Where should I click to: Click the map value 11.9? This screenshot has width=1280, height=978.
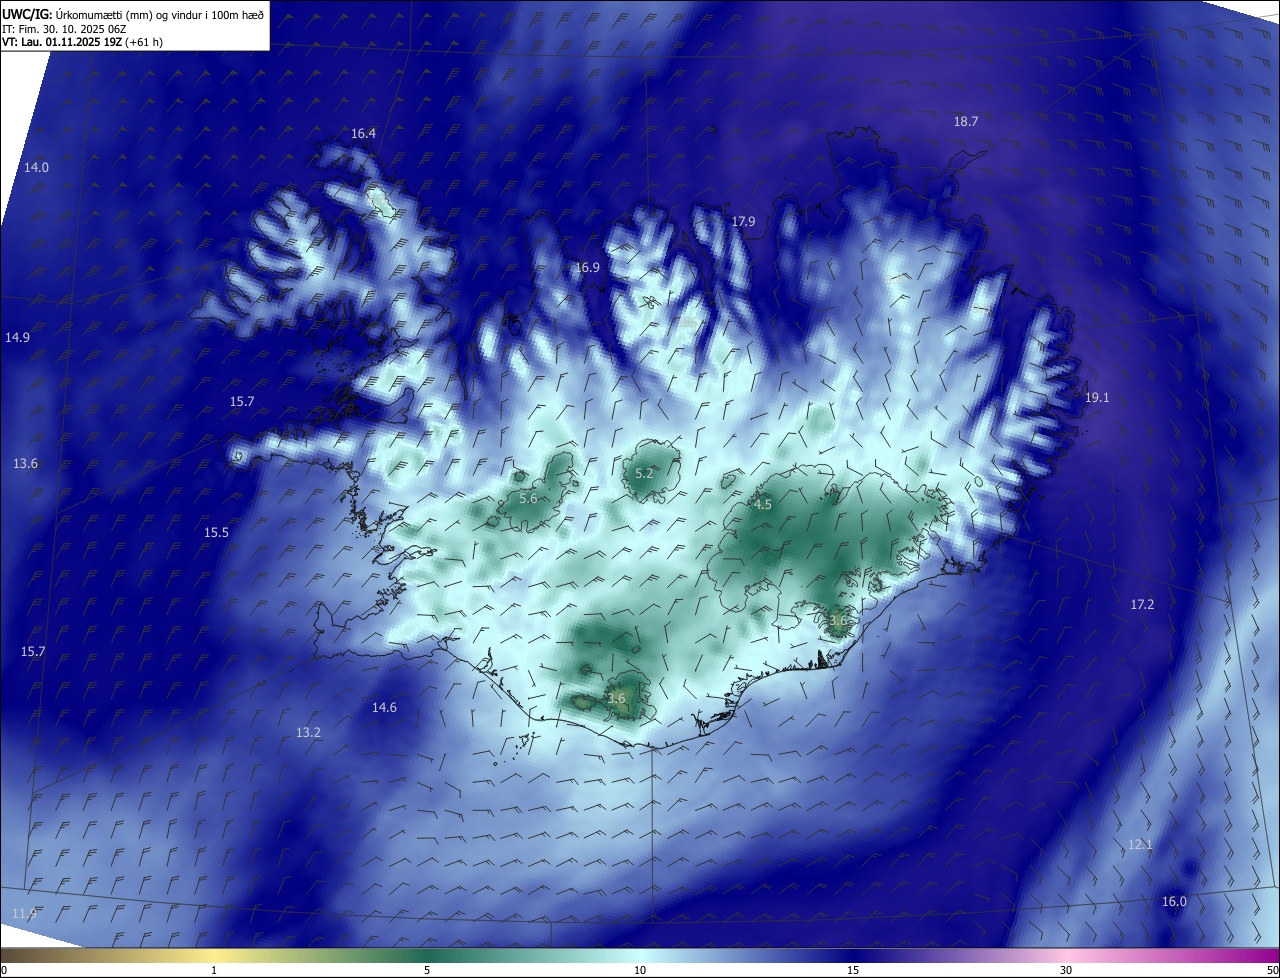coord(24,914)
